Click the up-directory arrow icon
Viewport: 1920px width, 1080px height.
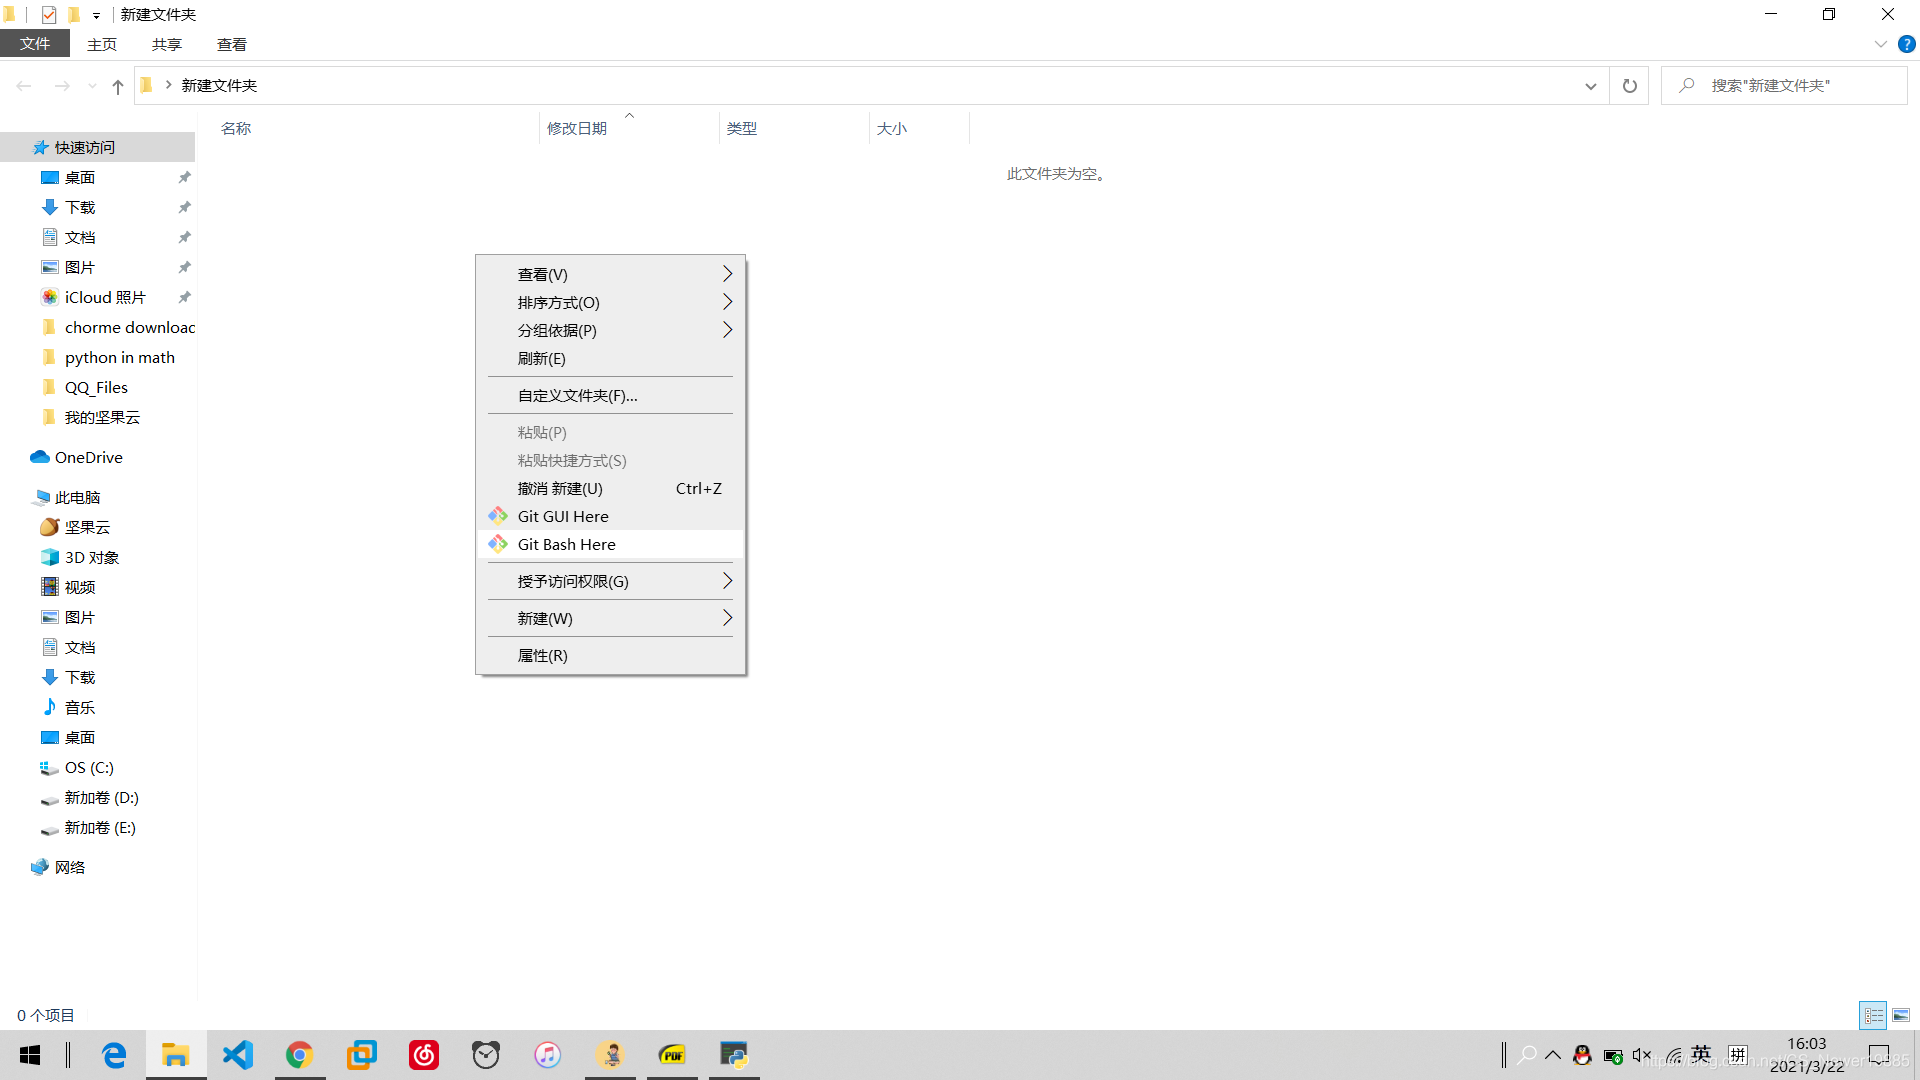pyautogui.click(x=118, y=86)
